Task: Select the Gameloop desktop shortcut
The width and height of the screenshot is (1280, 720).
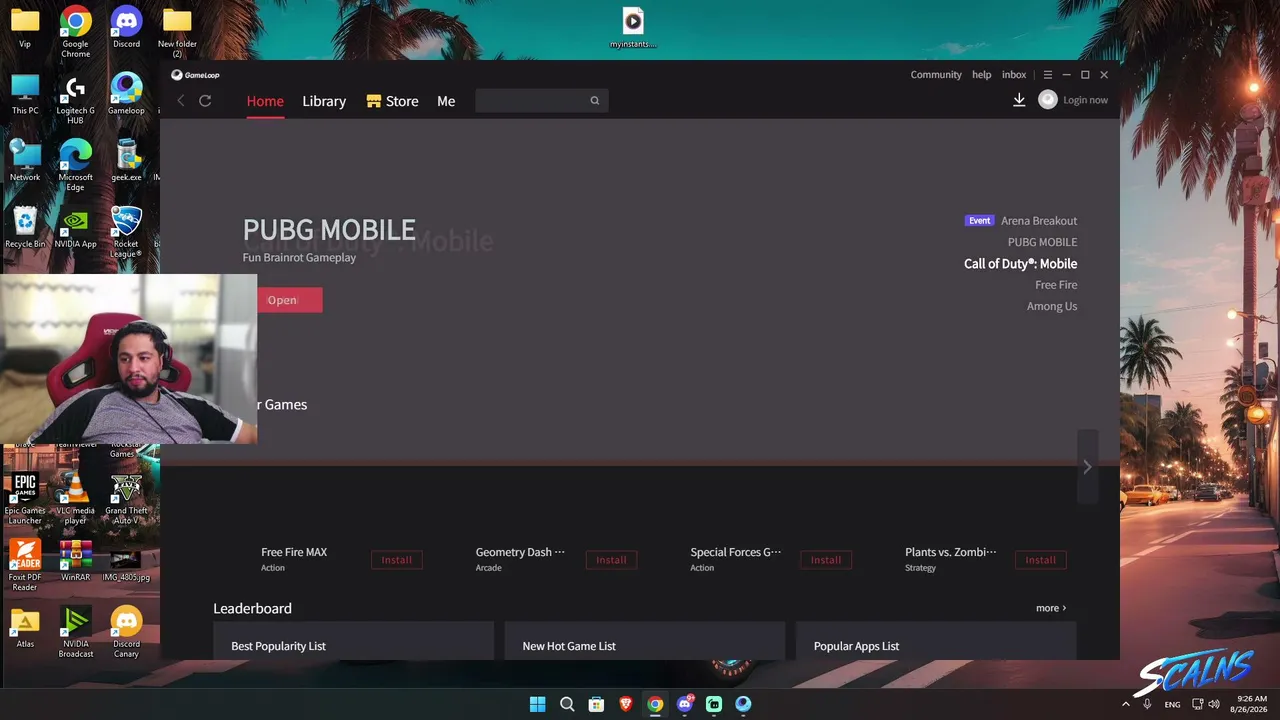Action: [126, 95]
